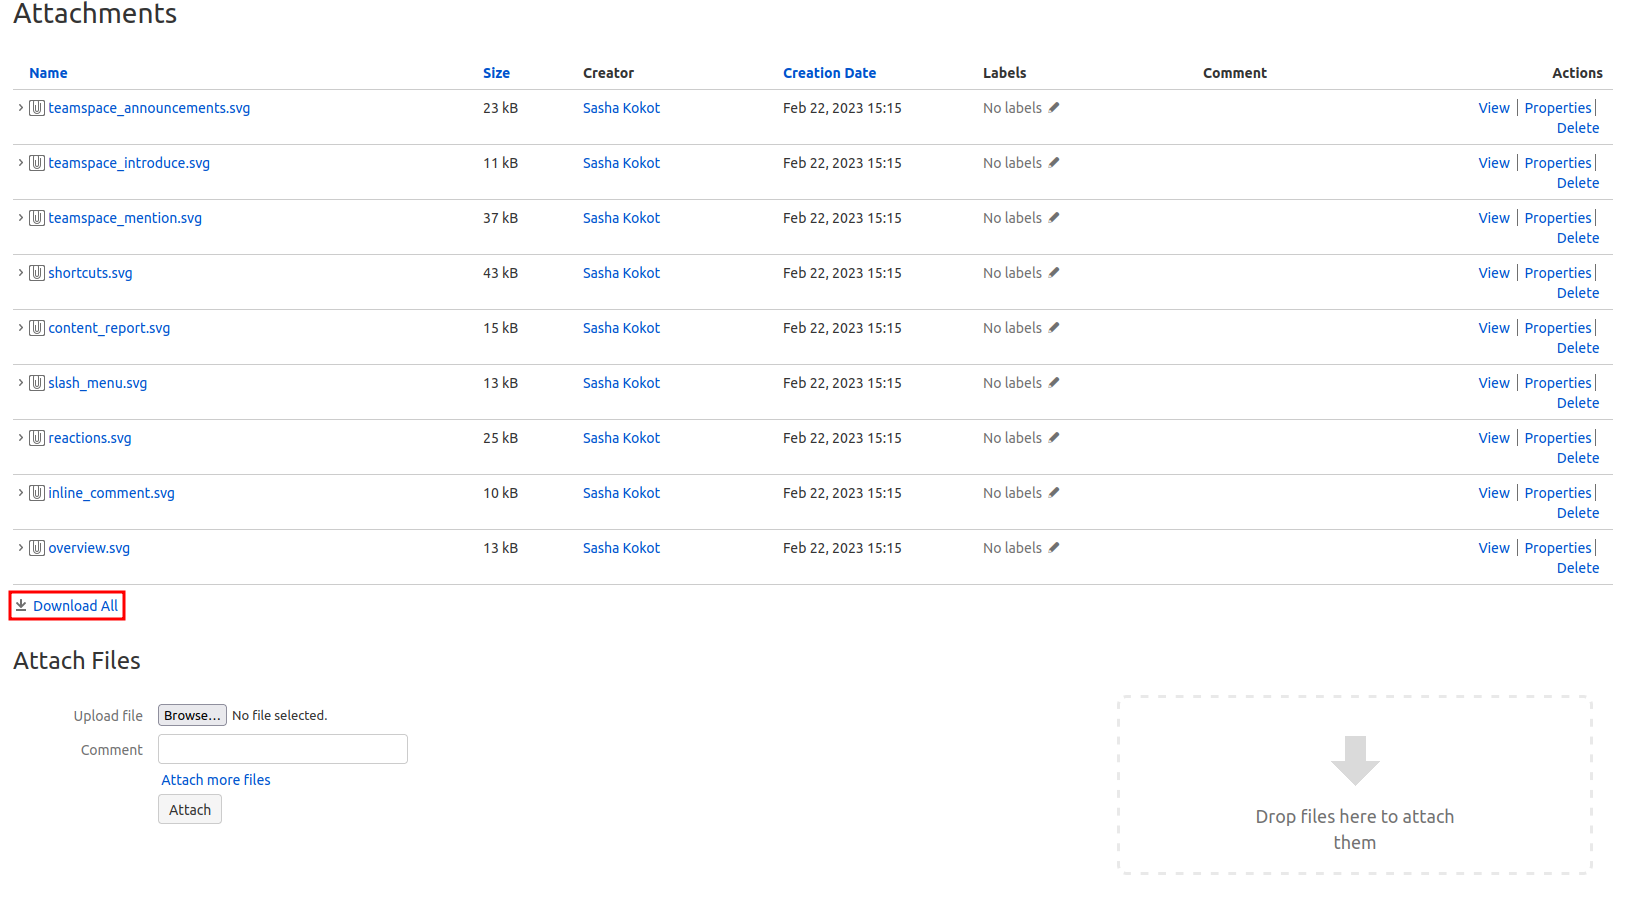The width and height of the screenshot is (1640, 905).
Task: Click edit labels pencil for teamspace_announcements.svg
Action: click(1053, 108)
